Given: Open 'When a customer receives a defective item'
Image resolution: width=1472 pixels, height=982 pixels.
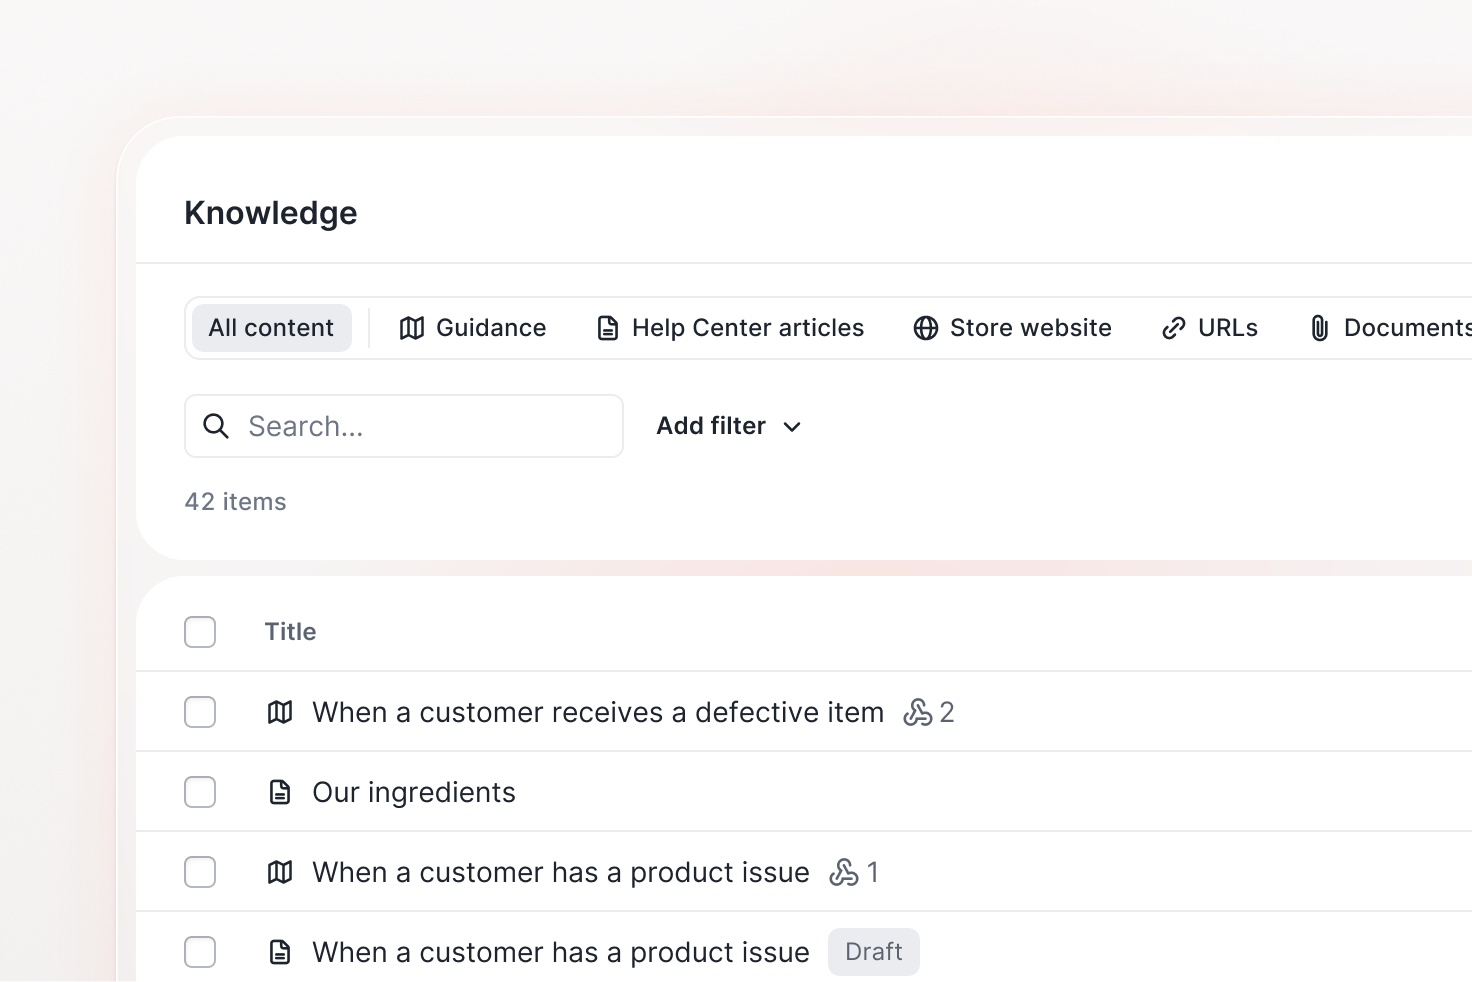Looking at the screenshot, I should pyautogui.click(x=598, y=712).
